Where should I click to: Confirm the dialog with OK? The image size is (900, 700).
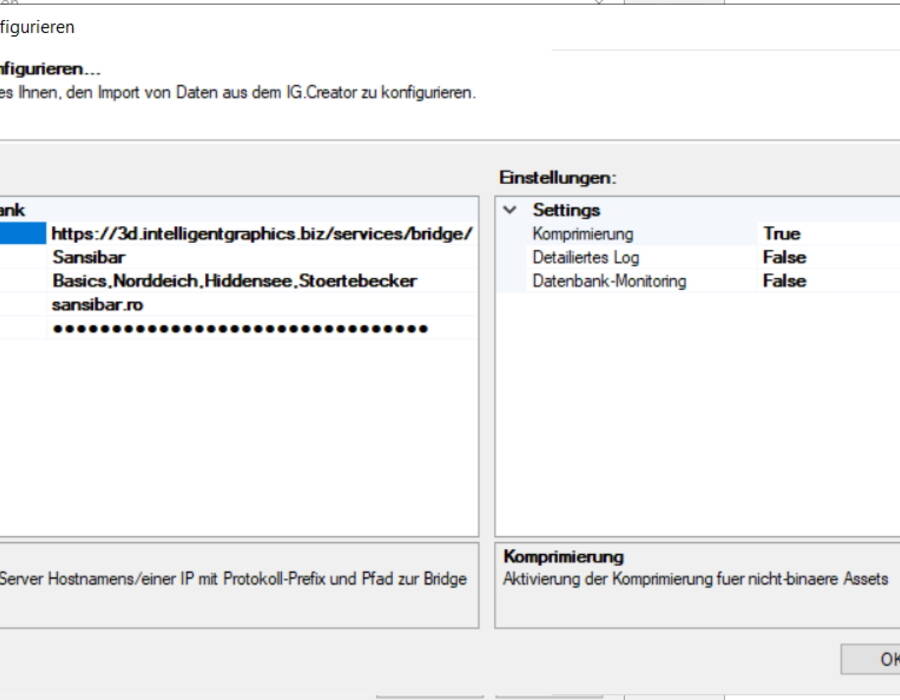tap(871, 659)
